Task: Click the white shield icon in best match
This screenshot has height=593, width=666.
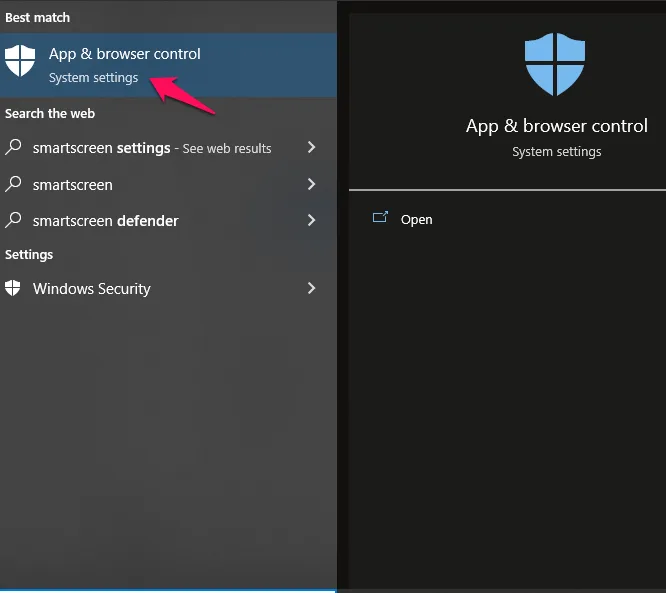Action: click(20, 61)
